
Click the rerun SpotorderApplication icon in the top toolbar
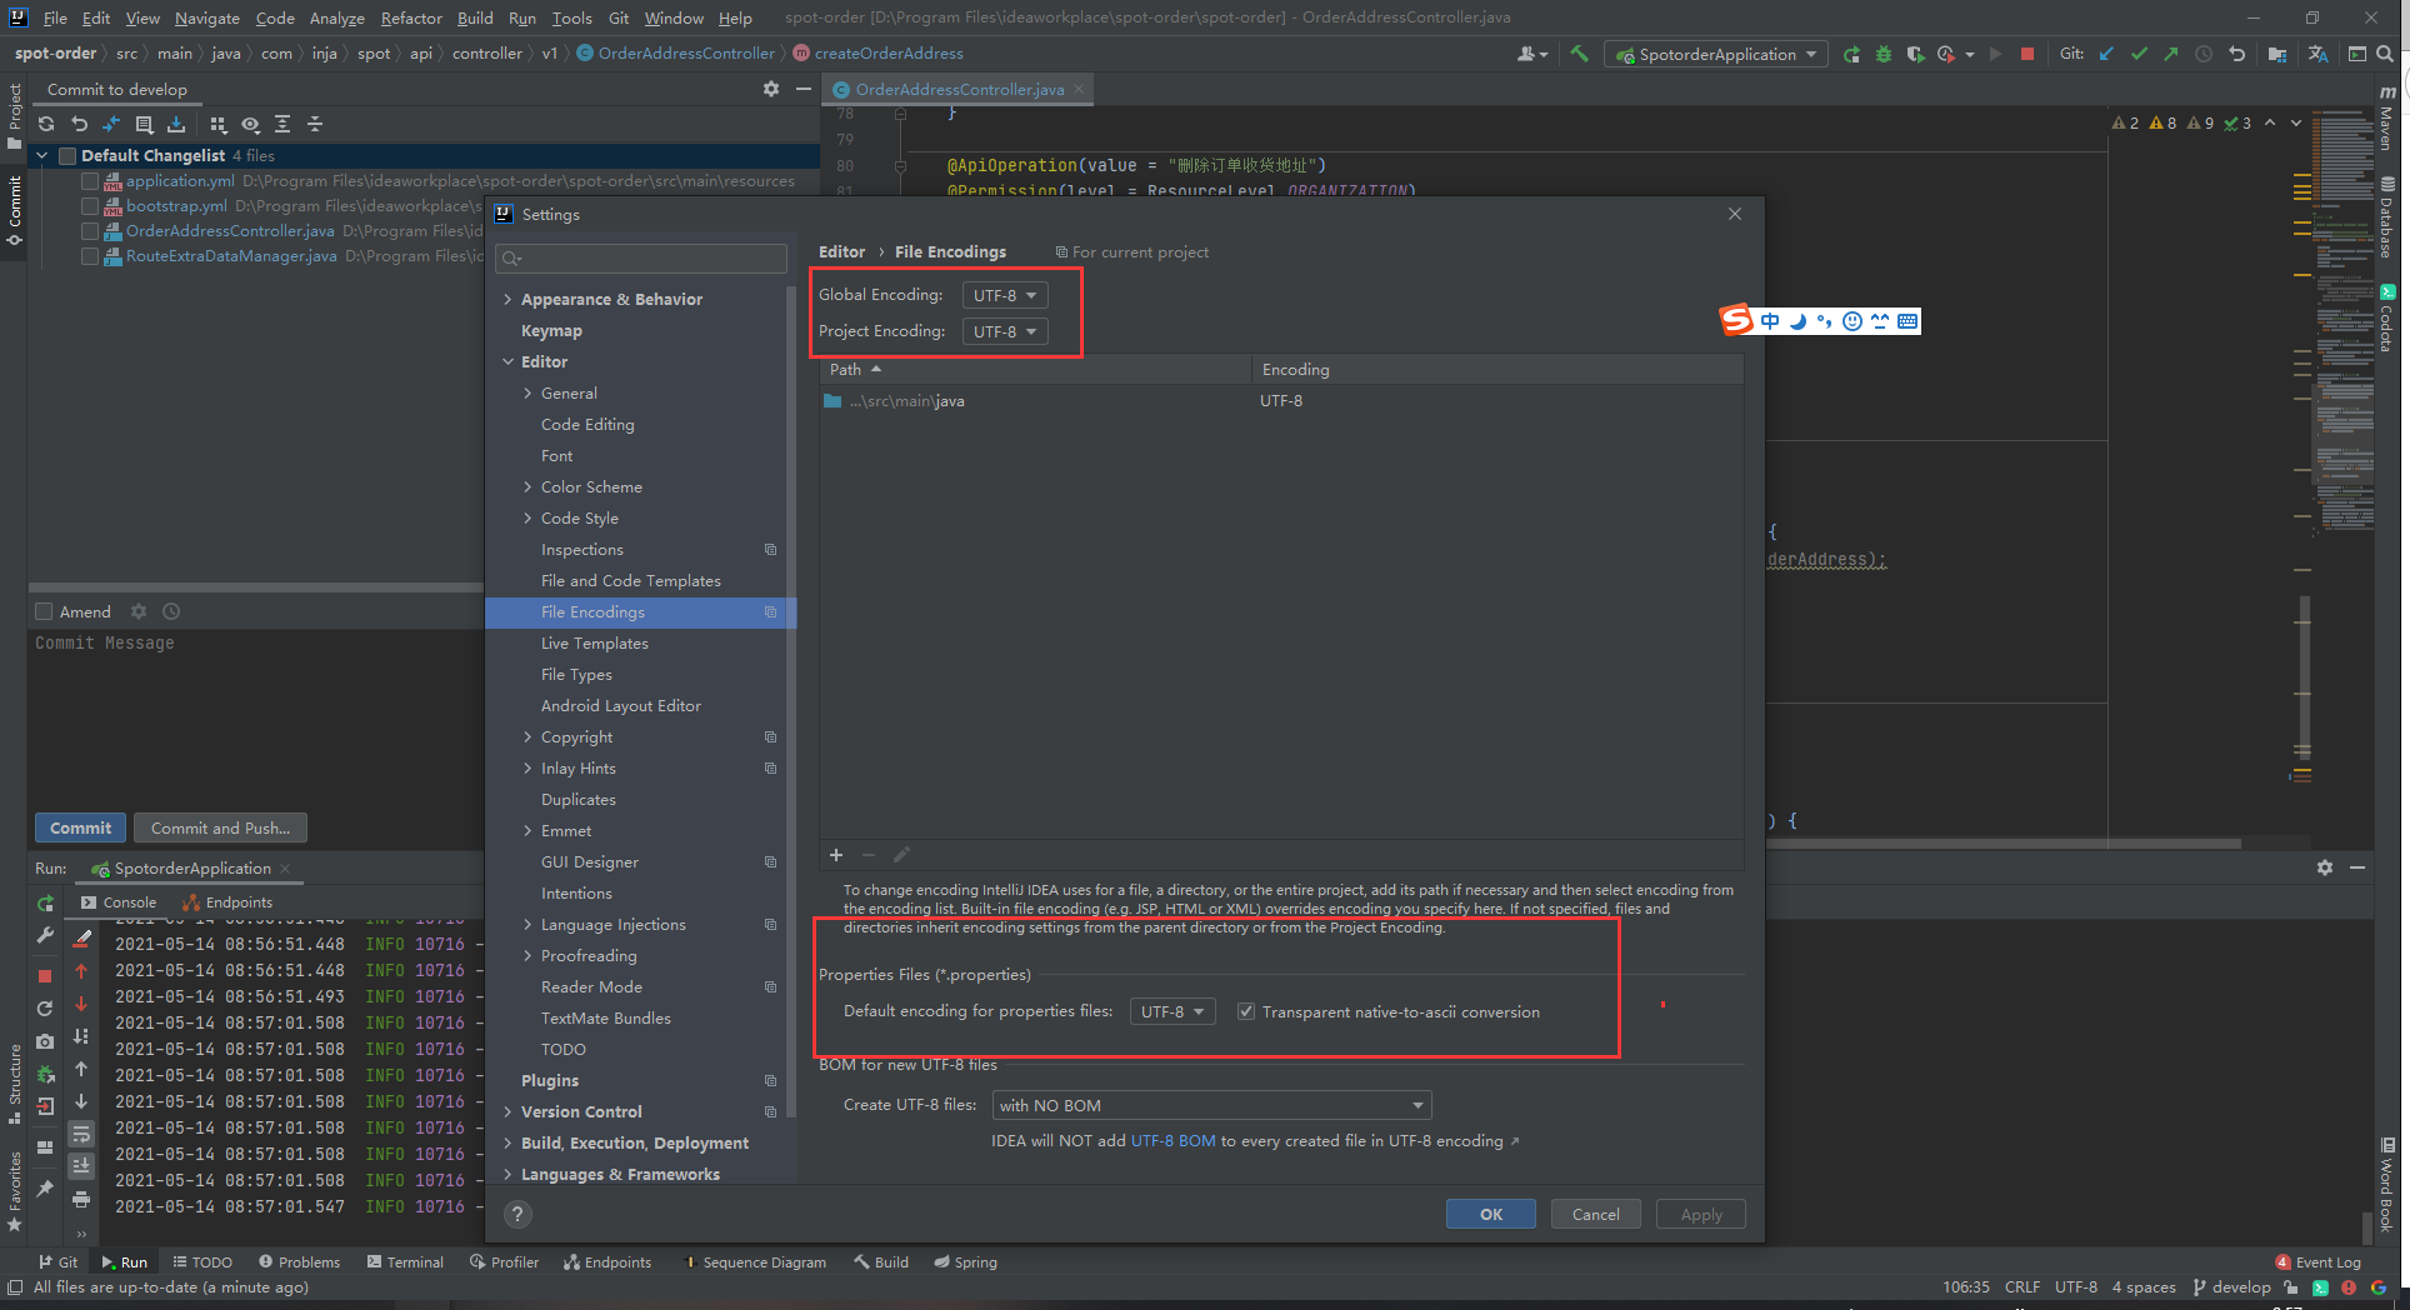[x=1852, y=54]
